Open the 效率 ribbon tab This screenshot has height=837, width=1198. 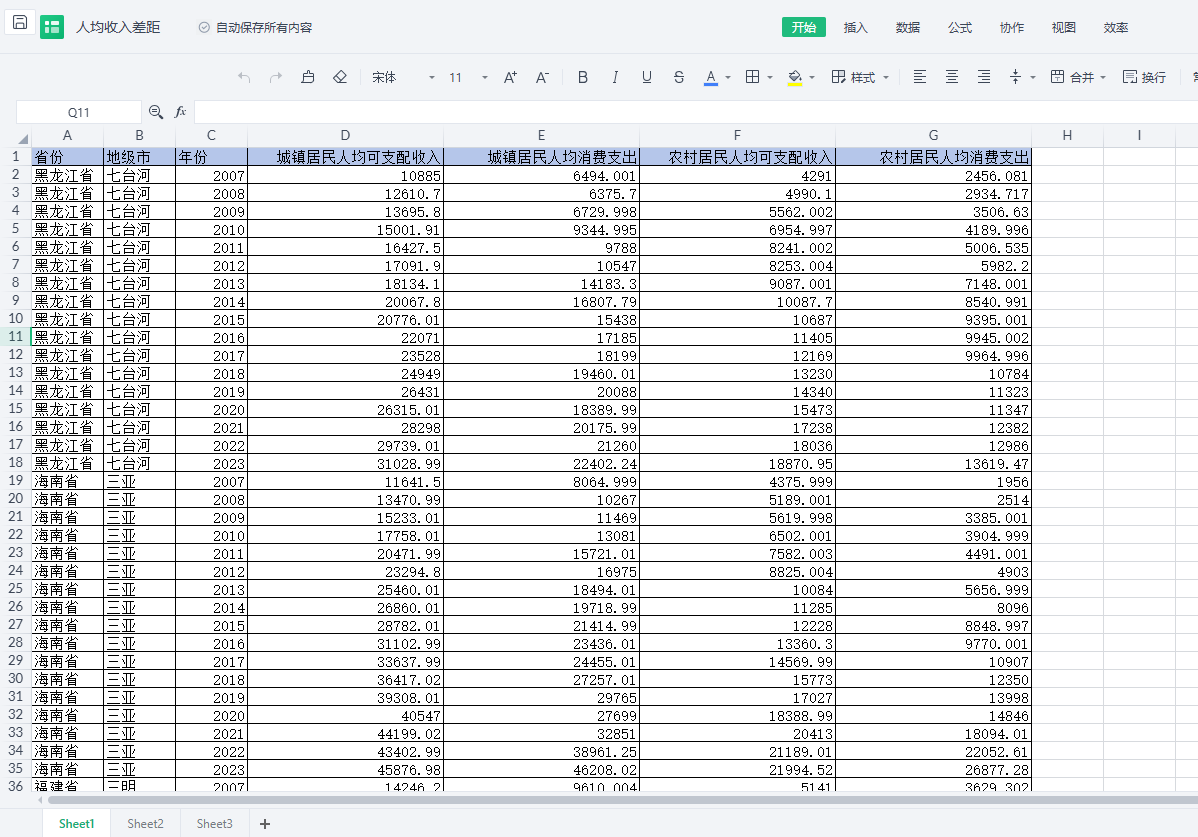coord(1115,27)
